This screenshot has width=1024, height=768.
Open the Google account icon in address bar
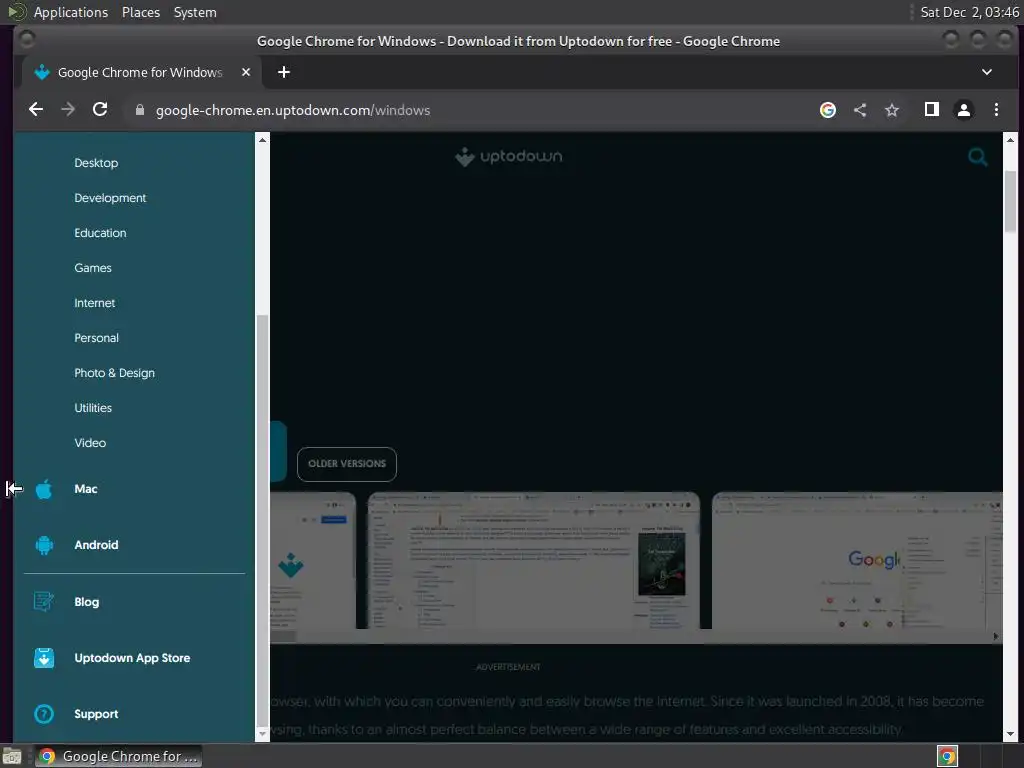click(827, 110)
